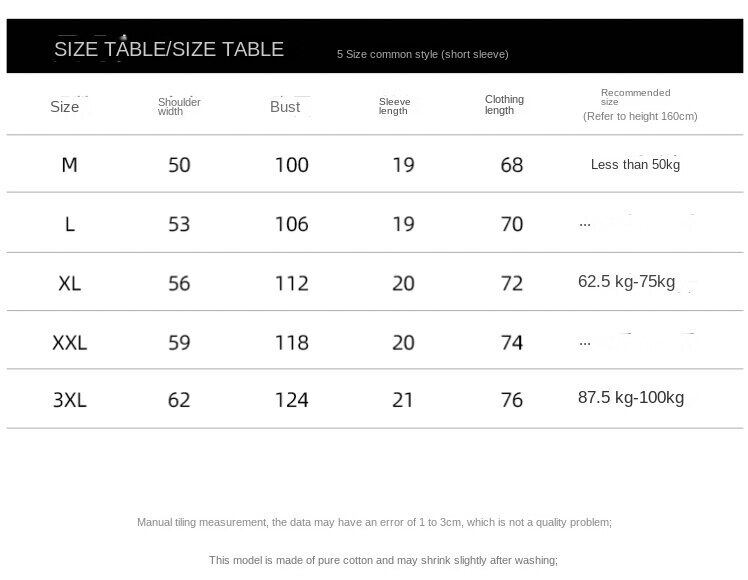Select the 87.5 kg-100kg recommendation cell
The height and width of the screenshot is (580, 748).
pos(631,398)
